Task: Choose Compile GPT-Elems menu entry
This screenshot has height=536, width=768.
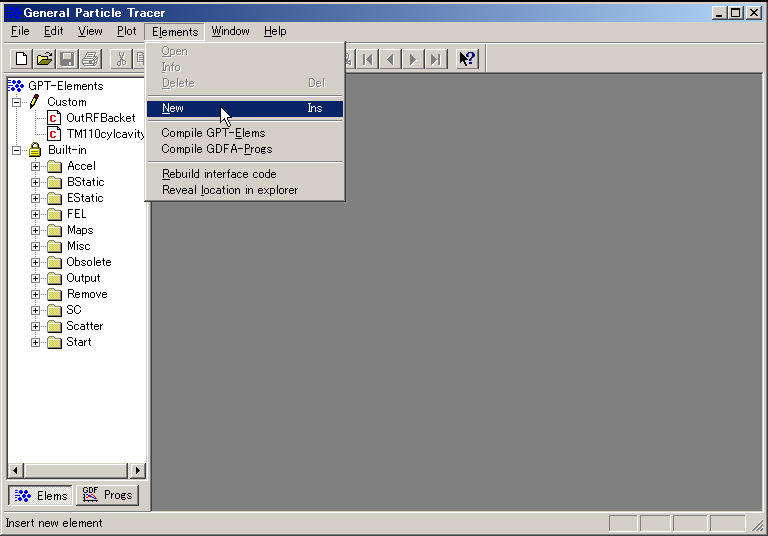Action: click(245, 133)
